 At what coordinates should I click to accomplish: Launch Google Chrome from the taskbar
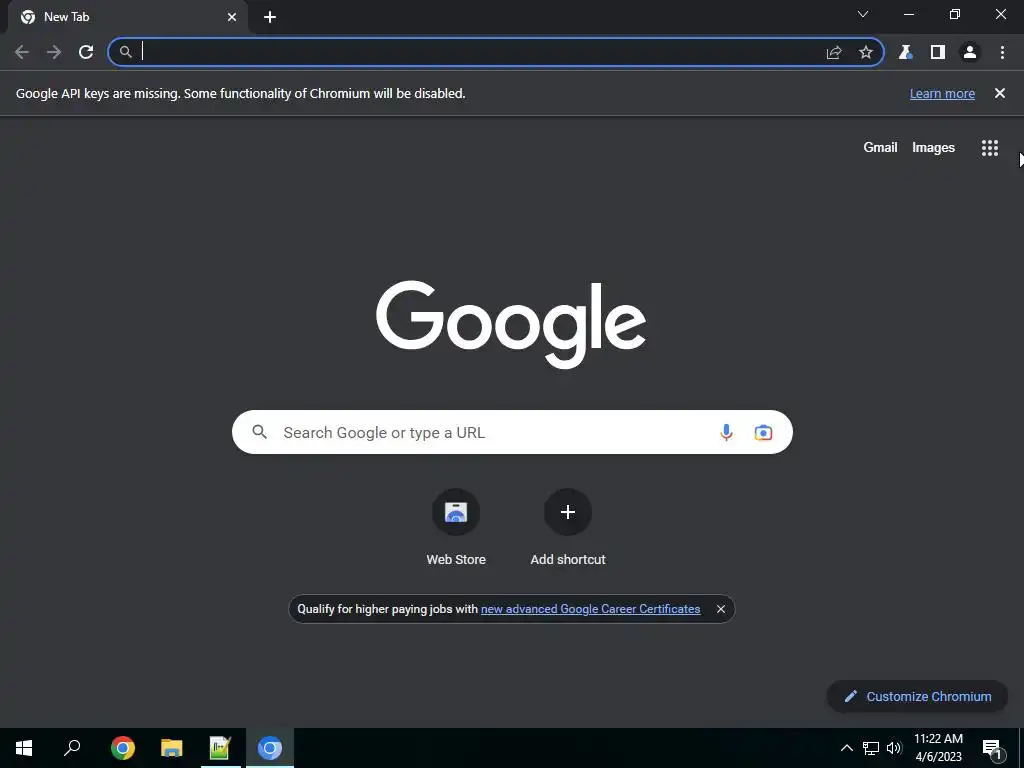pyautogui.click(x=123, y=748)
